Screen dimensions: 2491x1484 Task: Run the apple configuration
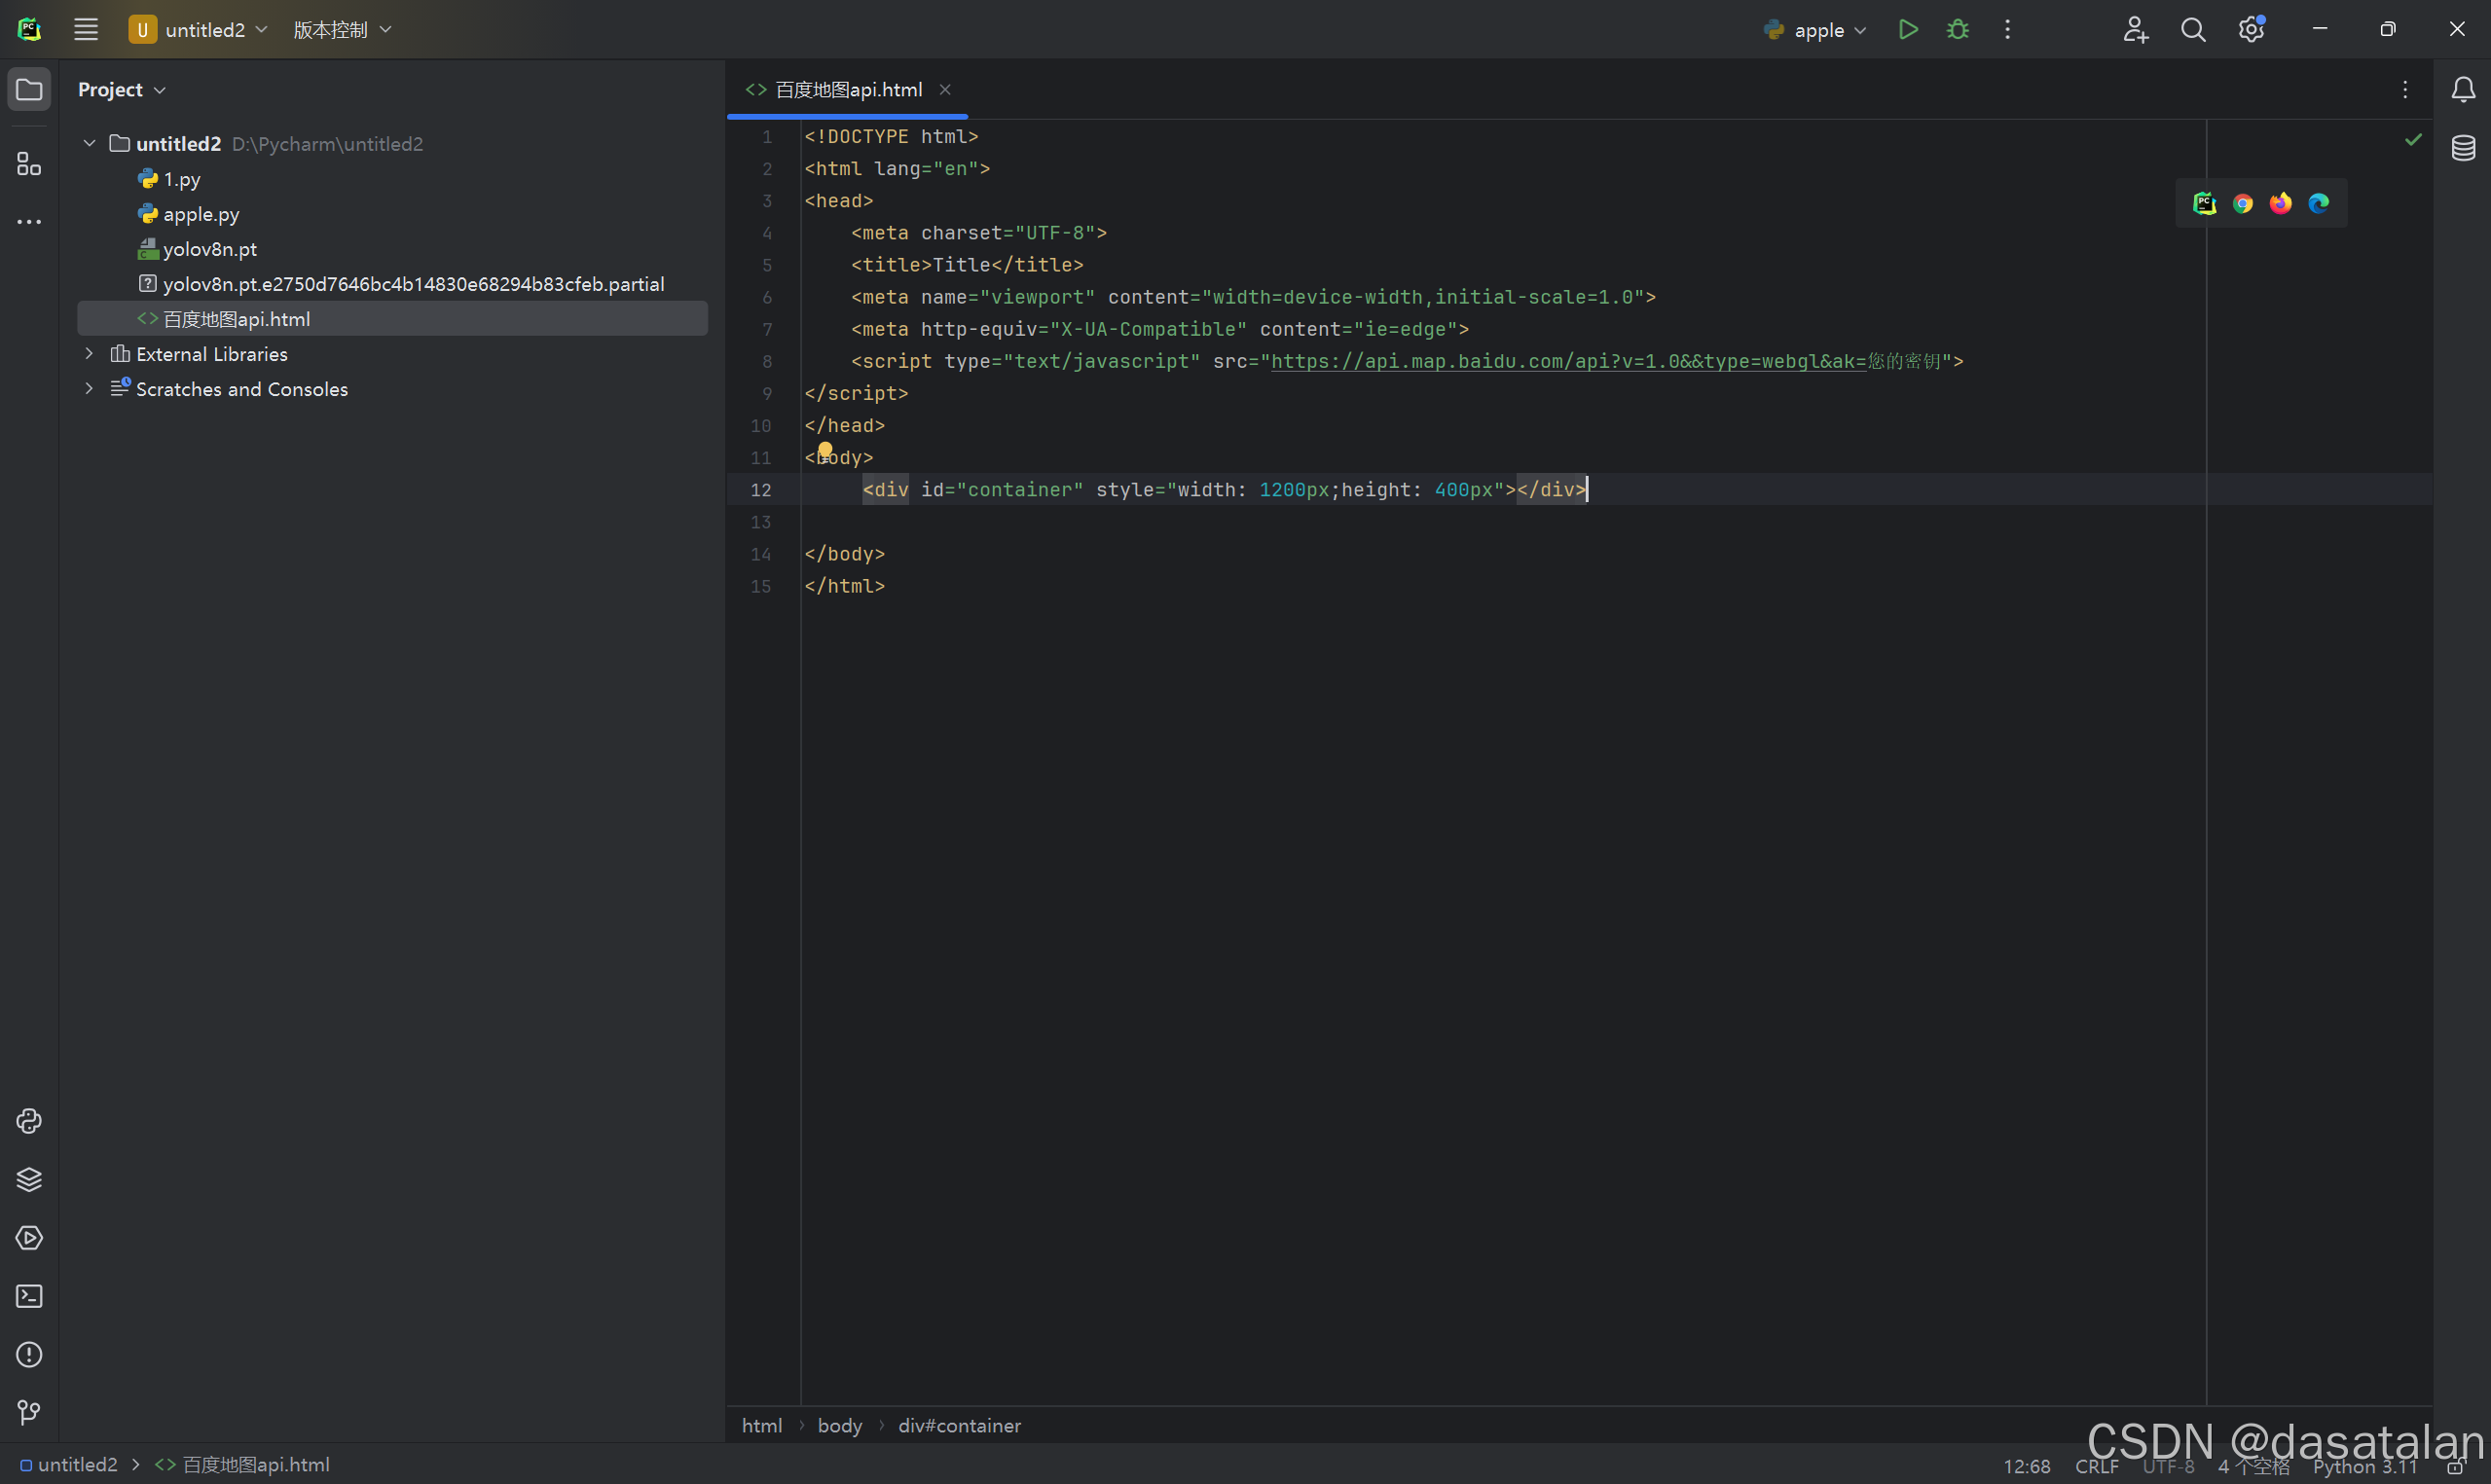click(1907, 30)
